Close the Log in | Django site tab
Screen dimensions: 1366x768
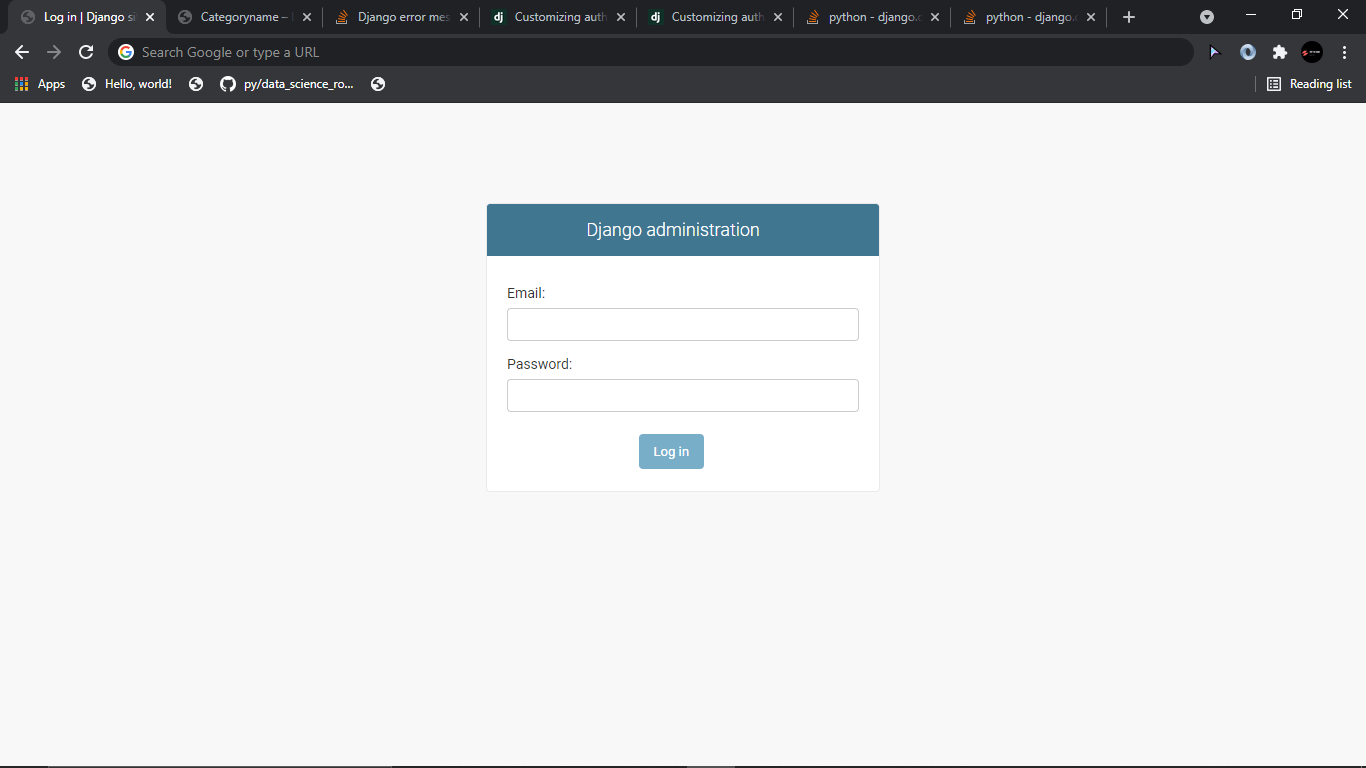[x=150, y=17]
